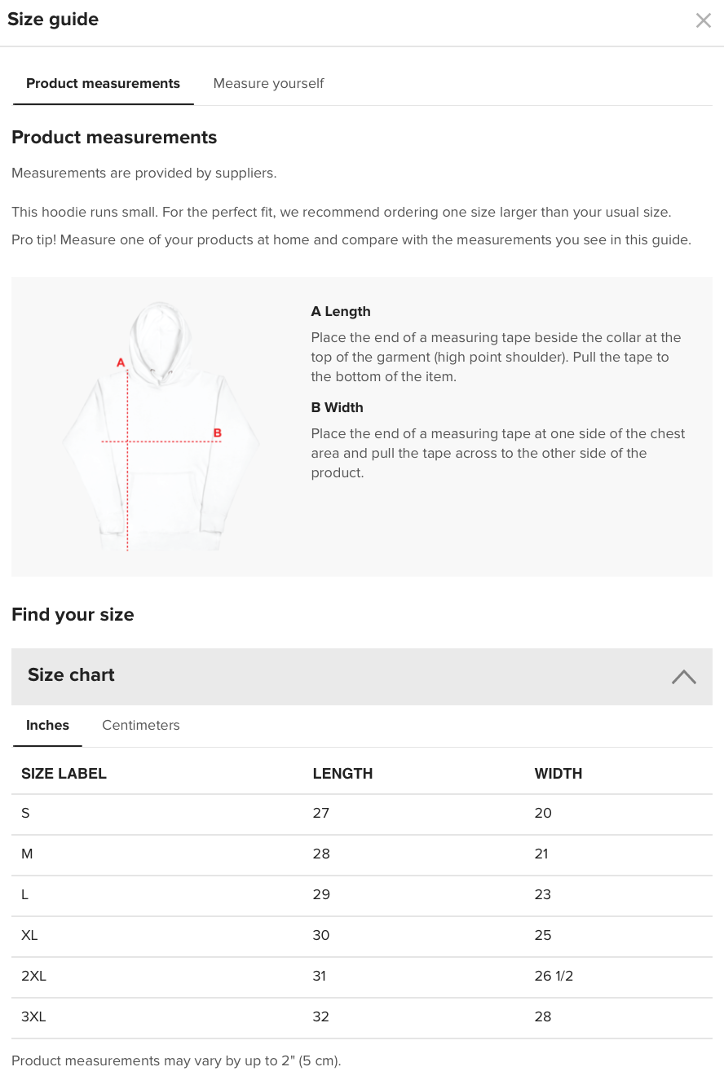Image resolution: width=724 pixels, height=1080 pixels.
Task: Click the Size chart header bar
Action: 362,676
